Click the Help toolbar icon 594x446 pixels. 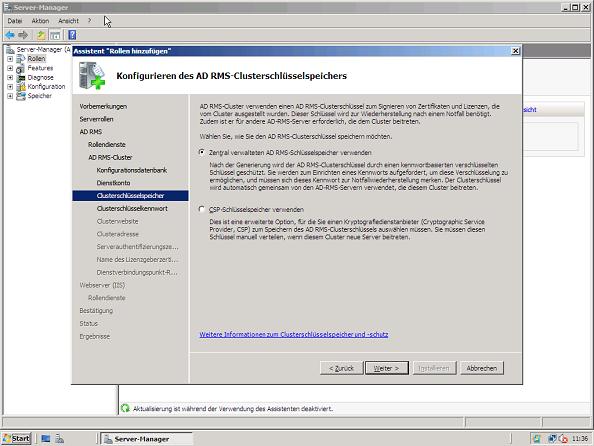pyautogui.click(x=72, y=35)
